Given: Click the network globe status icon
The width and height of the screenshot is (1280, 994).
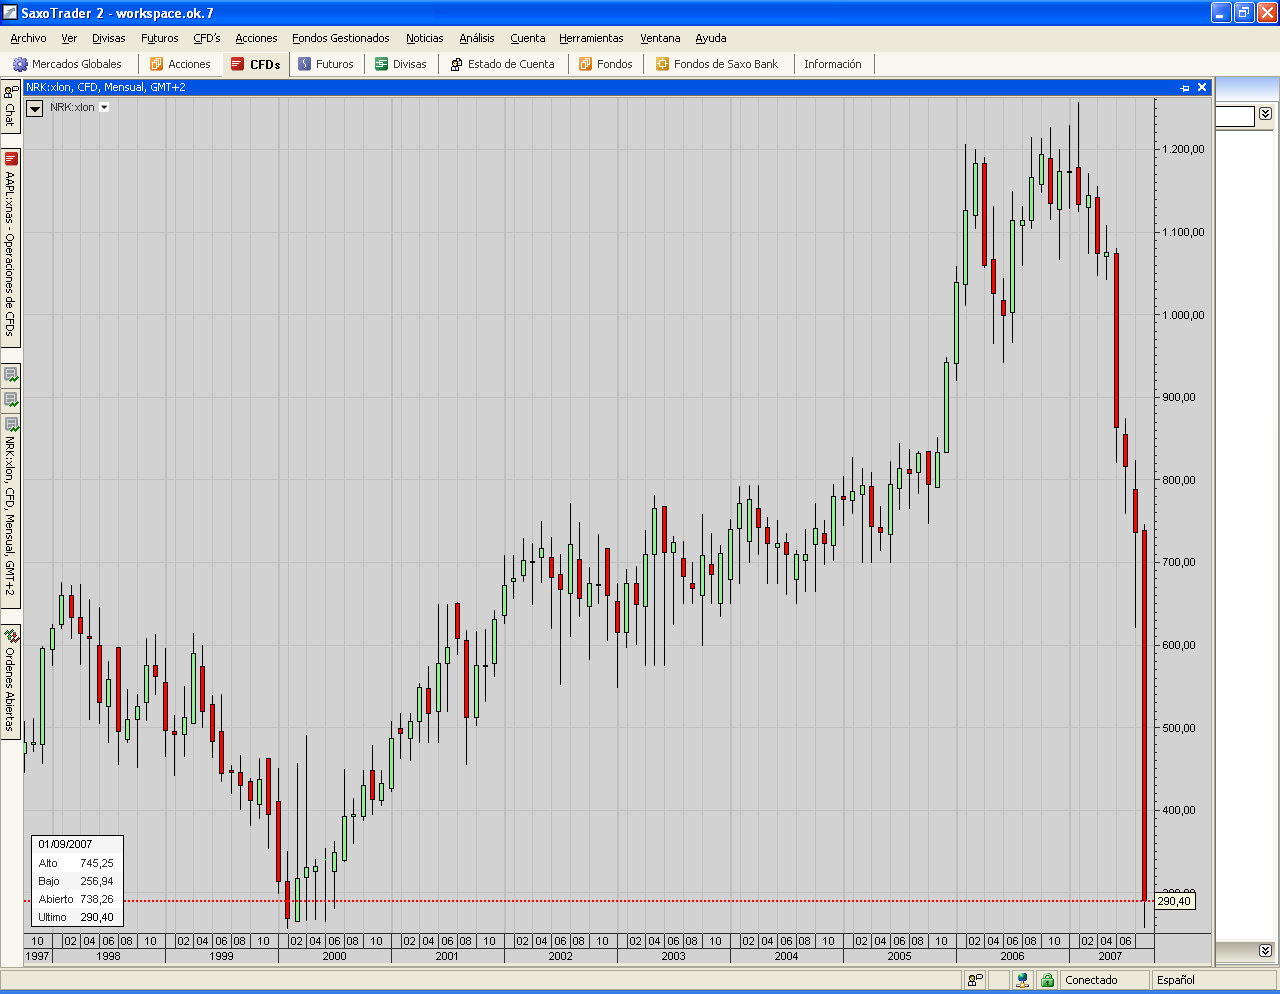Looking at the screenshot, I should tap(1023, 980).
